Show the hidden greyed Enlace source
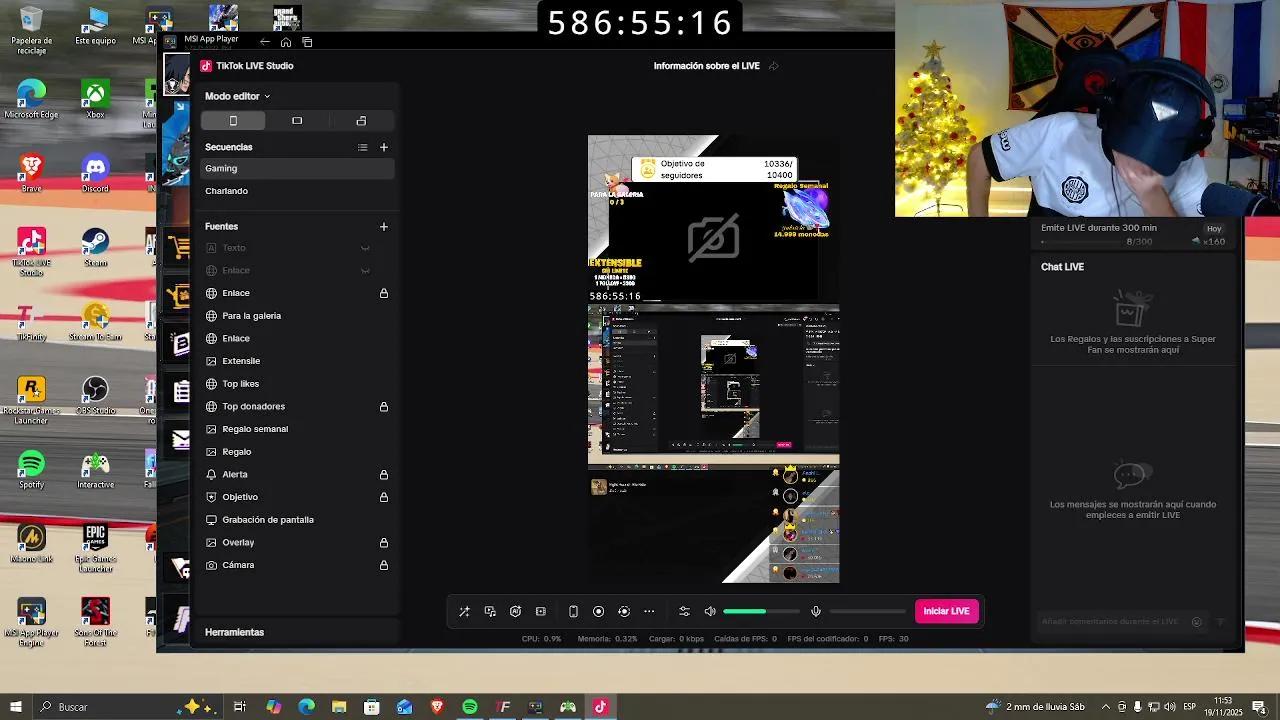 tap(365, 270)
